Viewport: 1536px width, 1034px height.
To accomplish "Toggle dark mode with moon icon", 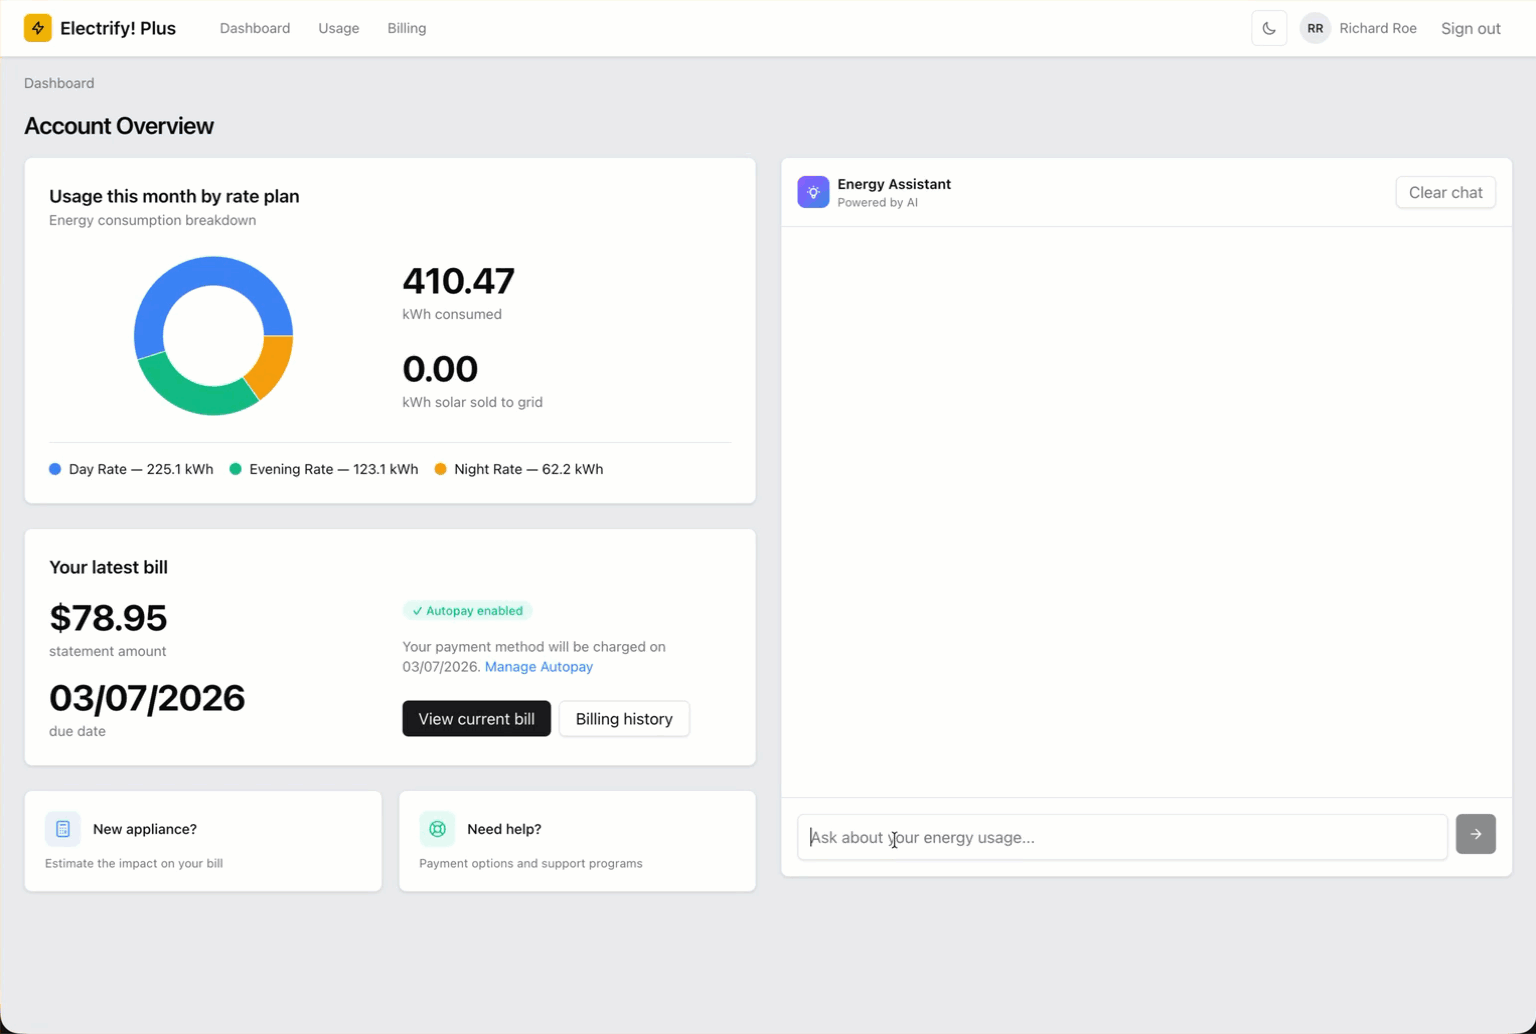I will coord(1269,28).
